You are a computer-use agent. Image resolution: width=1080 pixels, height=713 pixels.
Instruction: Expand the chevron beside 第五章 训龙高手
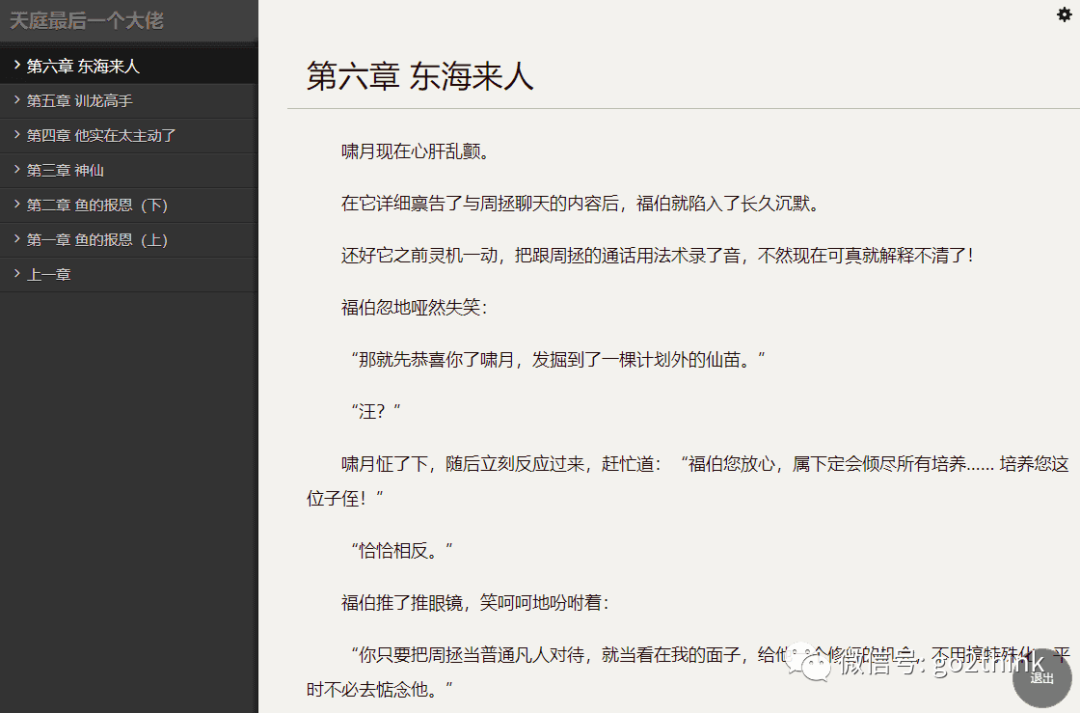pos(17,100)
